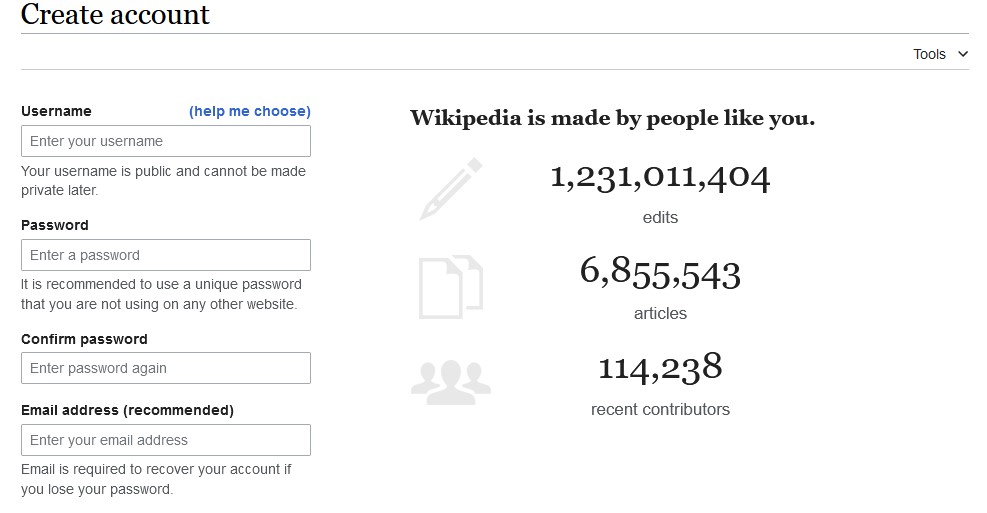
Task: Click the "recent contributors" caption text
Action: pos(660,409)
